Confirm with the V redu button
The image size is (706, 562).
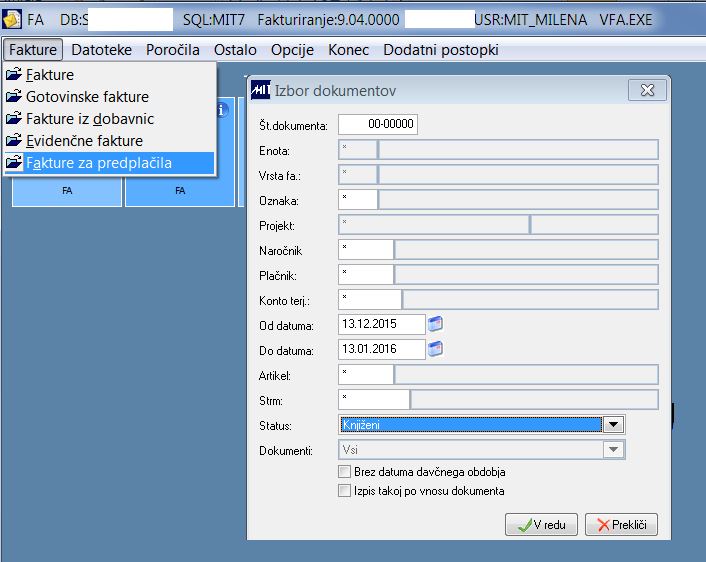(541, 525)
